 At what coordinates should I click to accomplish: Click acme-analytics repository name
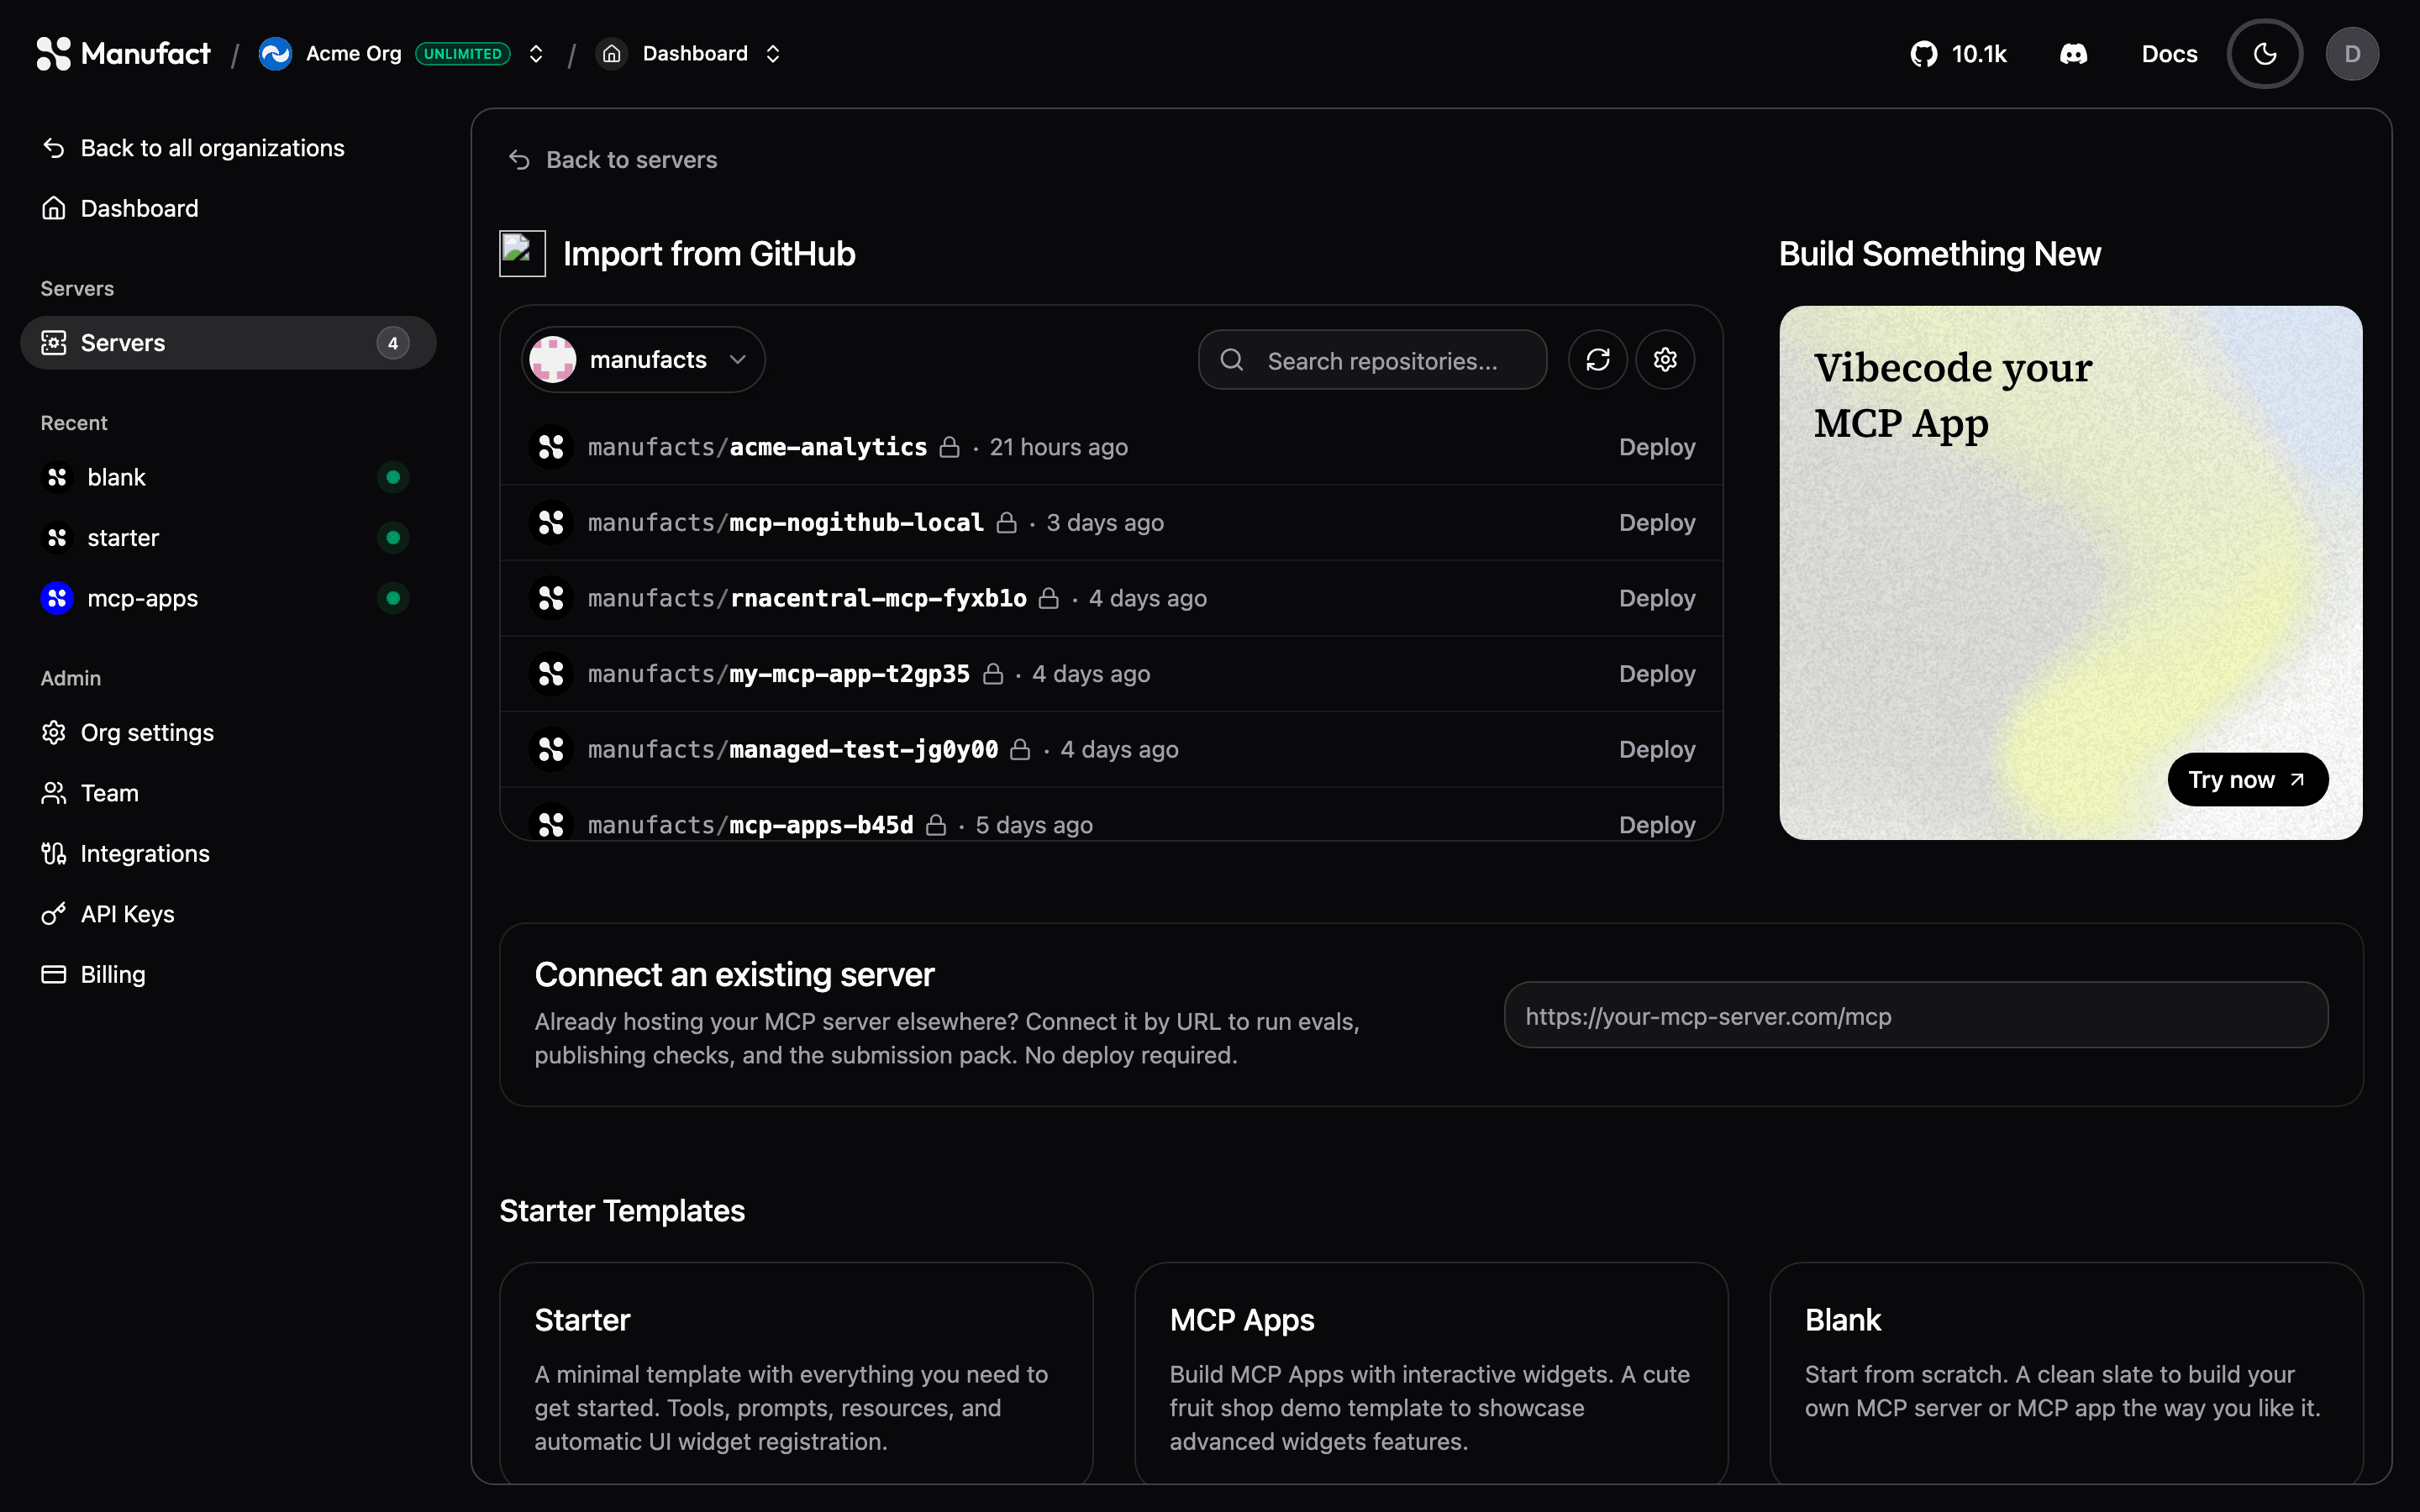click(828, 447)
